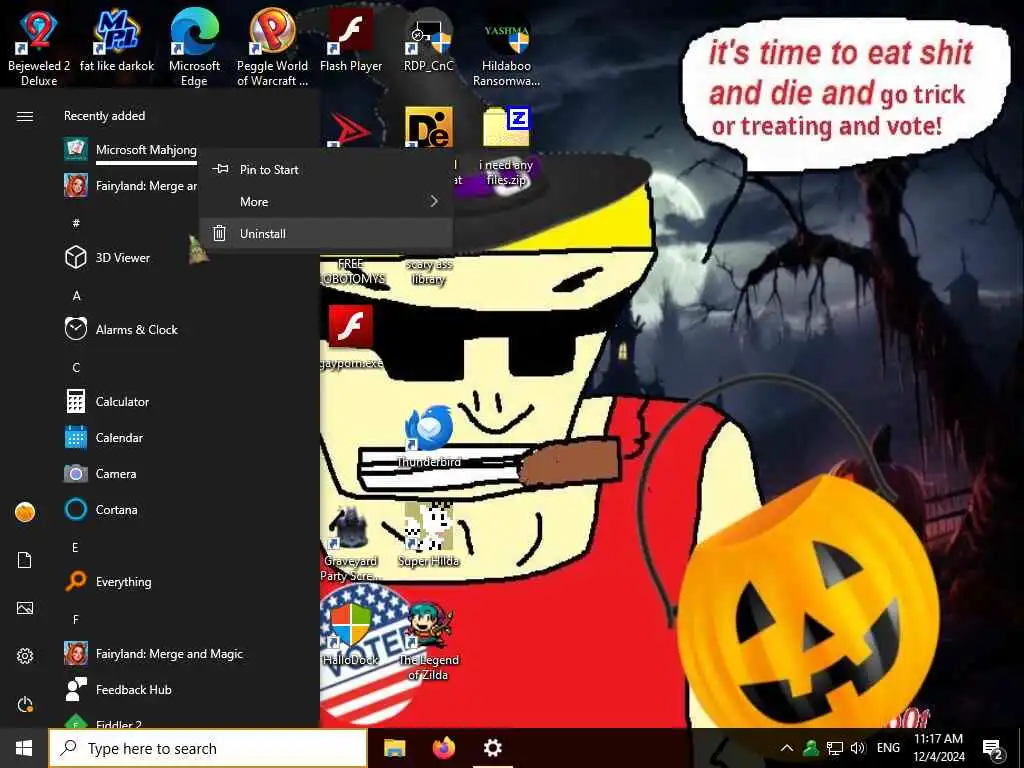Image resolution: width=1024 pixels, height=768 pixels.
Task: Open the Flash Player desktop shortcut
Action: 351,40
